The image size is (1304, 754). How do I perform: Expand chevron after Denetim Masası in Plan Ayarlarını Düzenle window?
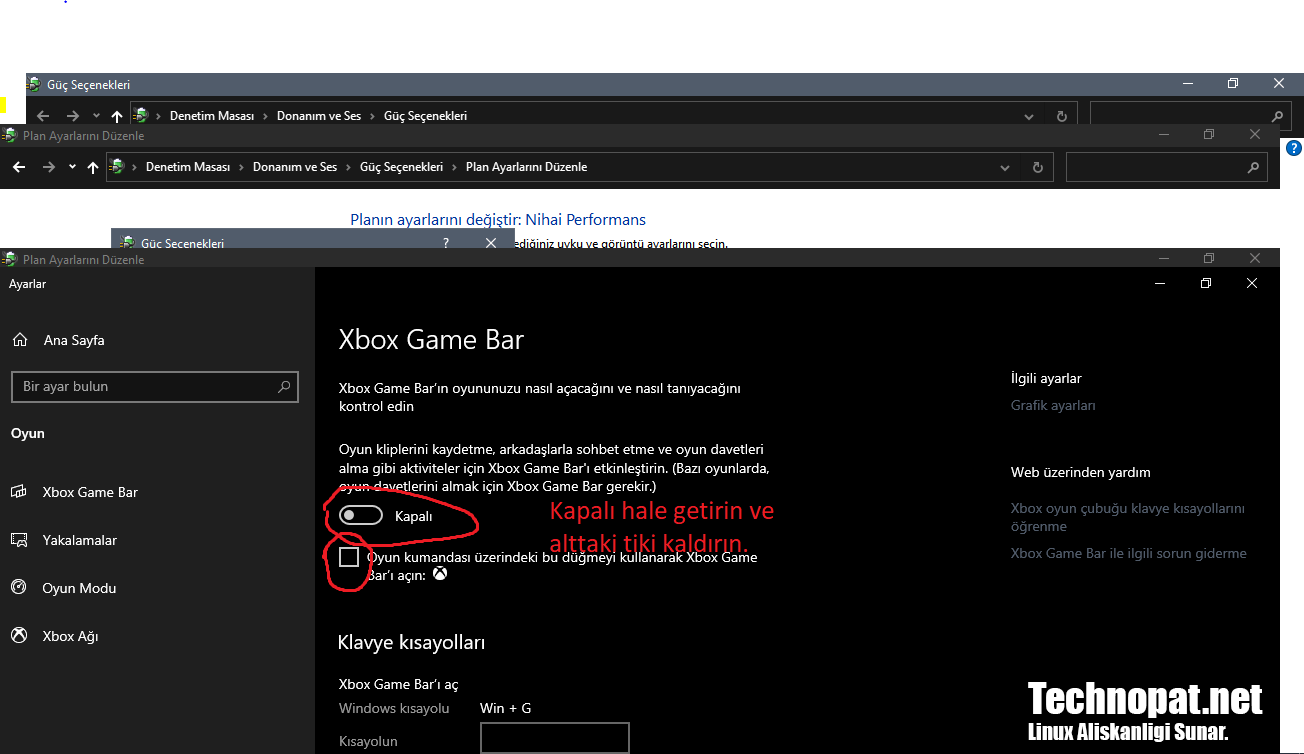point(241,167)
